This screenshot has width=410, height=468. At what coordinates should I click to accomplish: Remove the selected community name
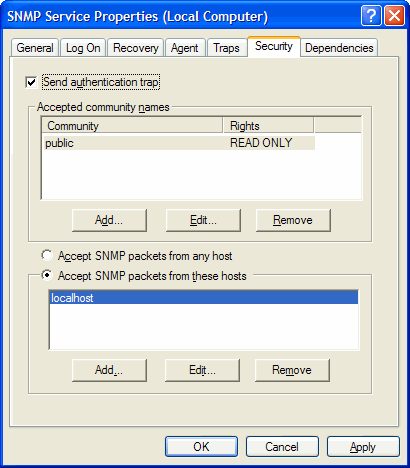coord(293,220)
